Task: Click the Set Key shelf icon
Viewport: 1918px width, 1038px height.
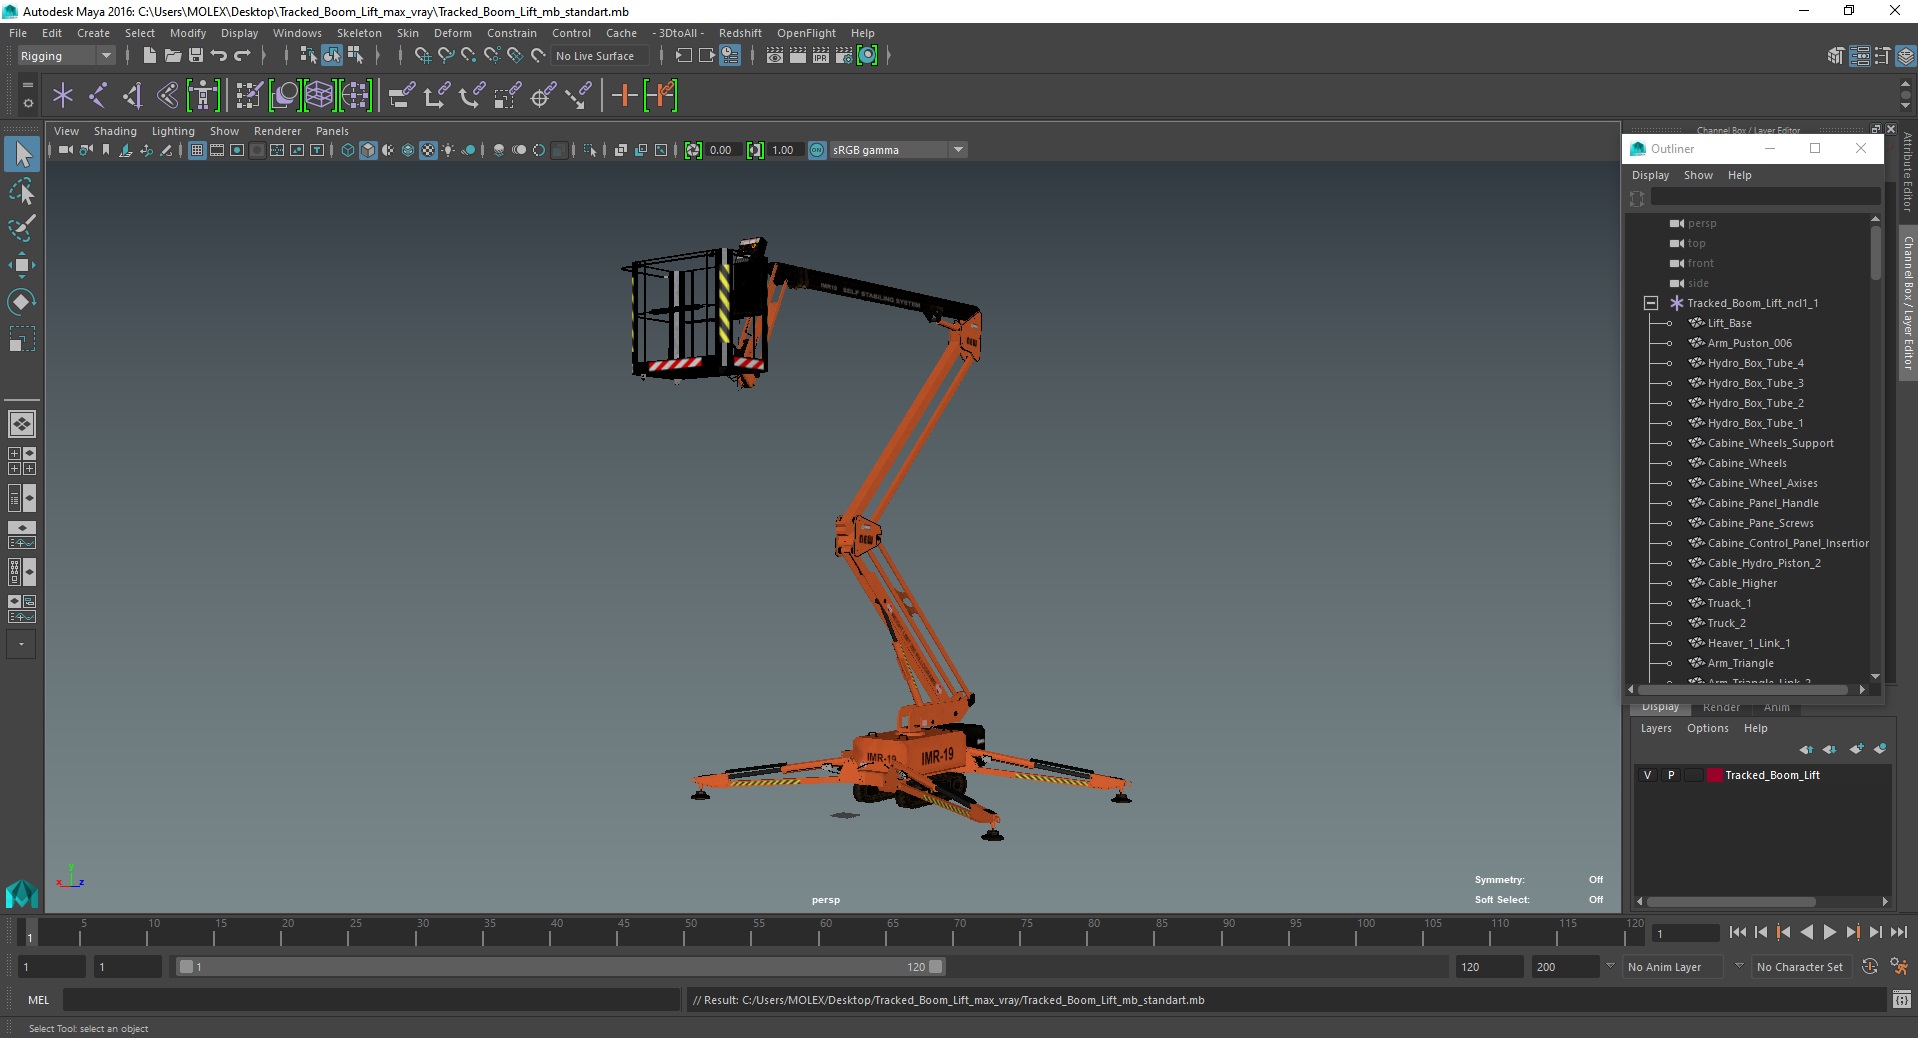Action: pyautogui.click(x=624, y=96)
